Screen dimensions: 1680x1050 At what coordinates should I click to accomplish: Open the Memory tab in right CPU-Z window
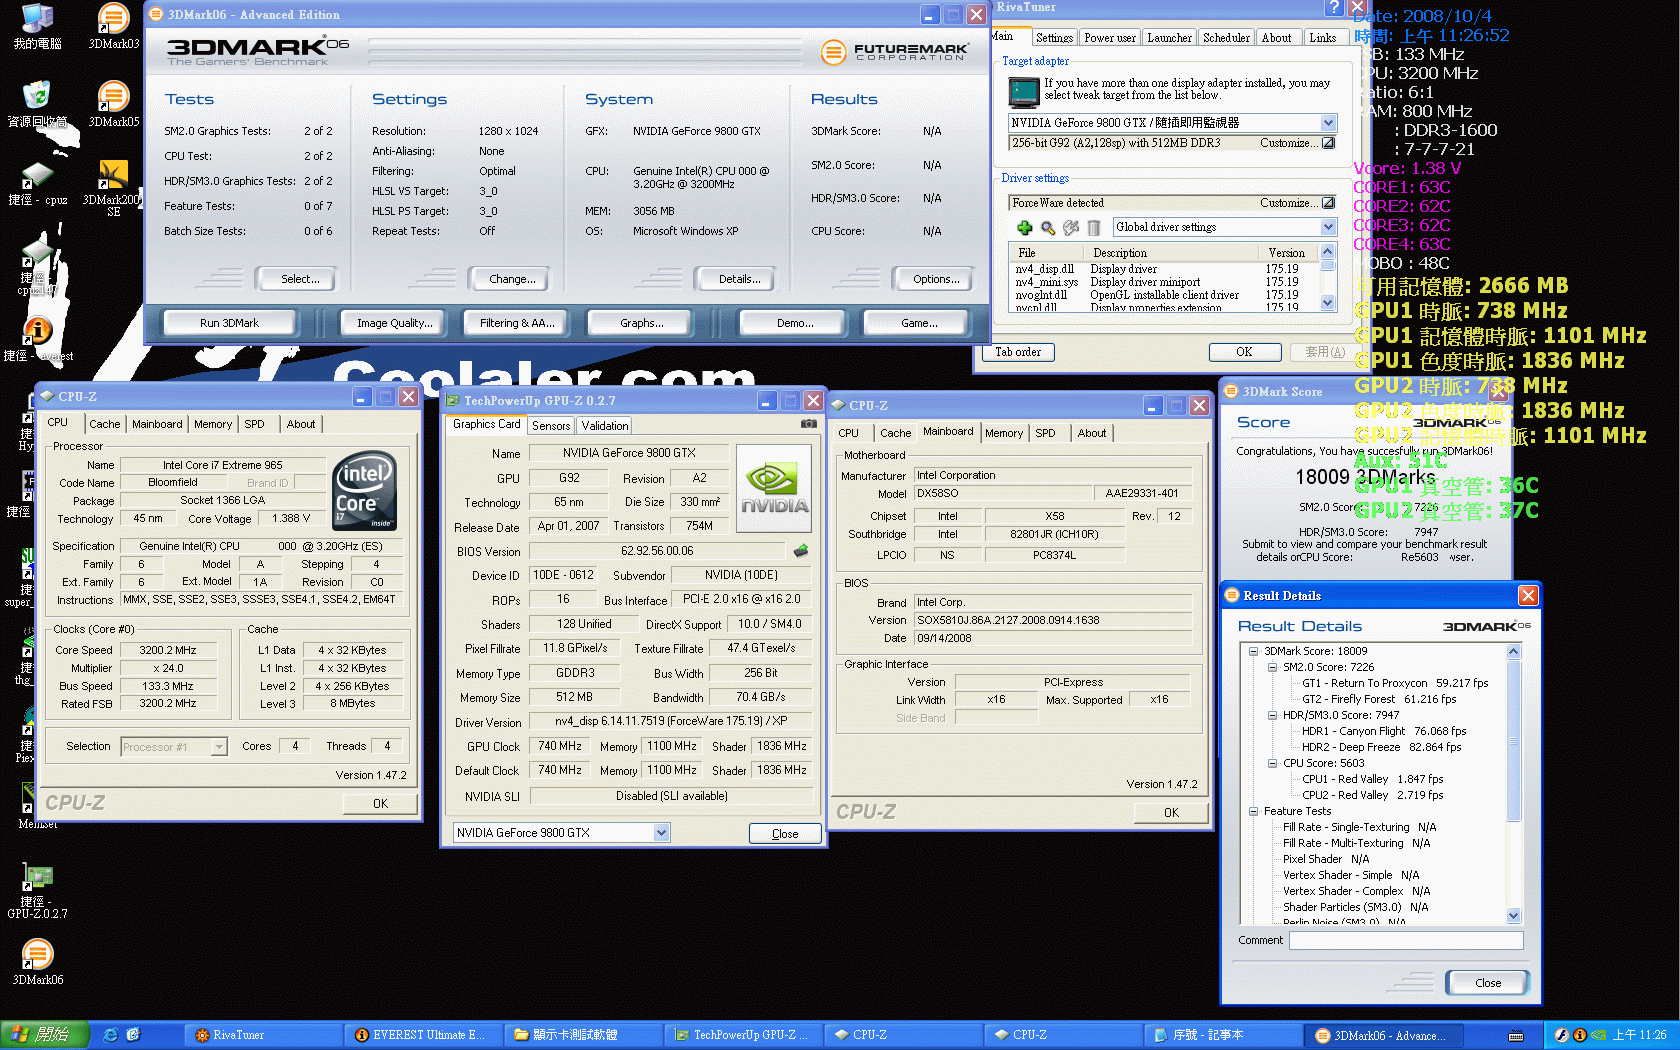tap(1003, 433)
